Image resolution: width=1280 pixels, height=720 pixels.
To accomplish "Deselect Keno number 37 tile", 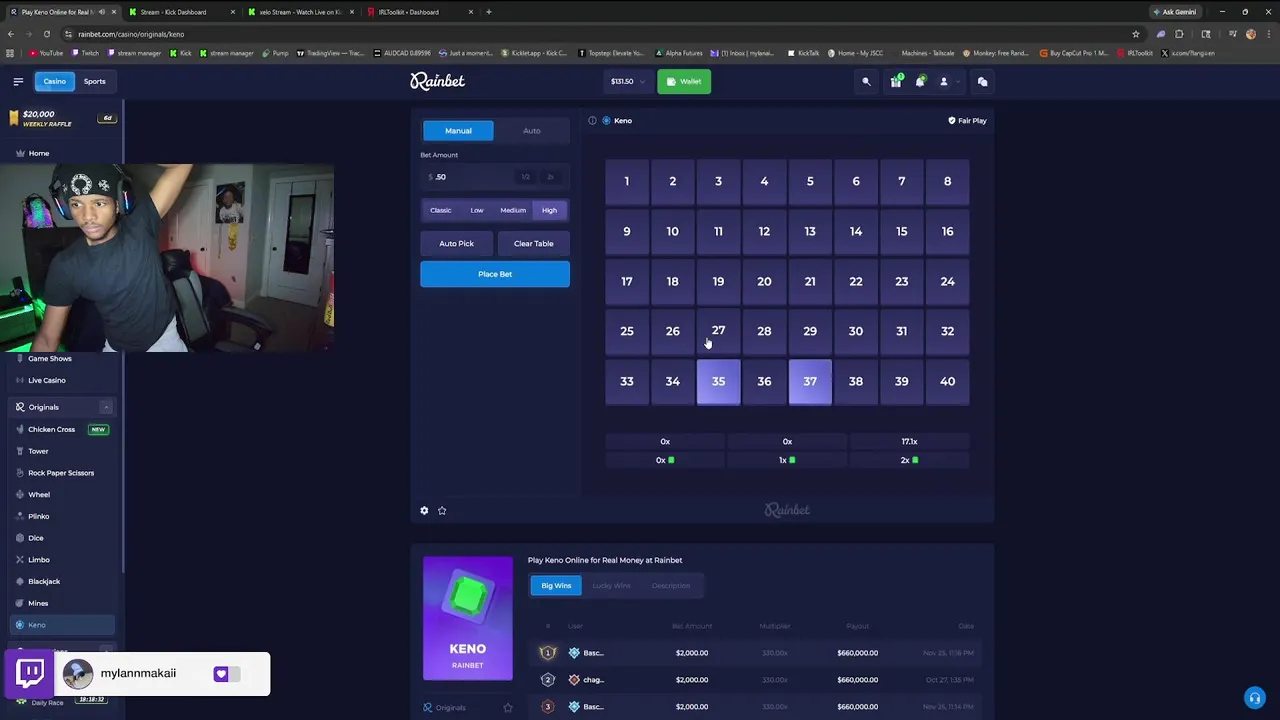I will [x=810, y=381].
